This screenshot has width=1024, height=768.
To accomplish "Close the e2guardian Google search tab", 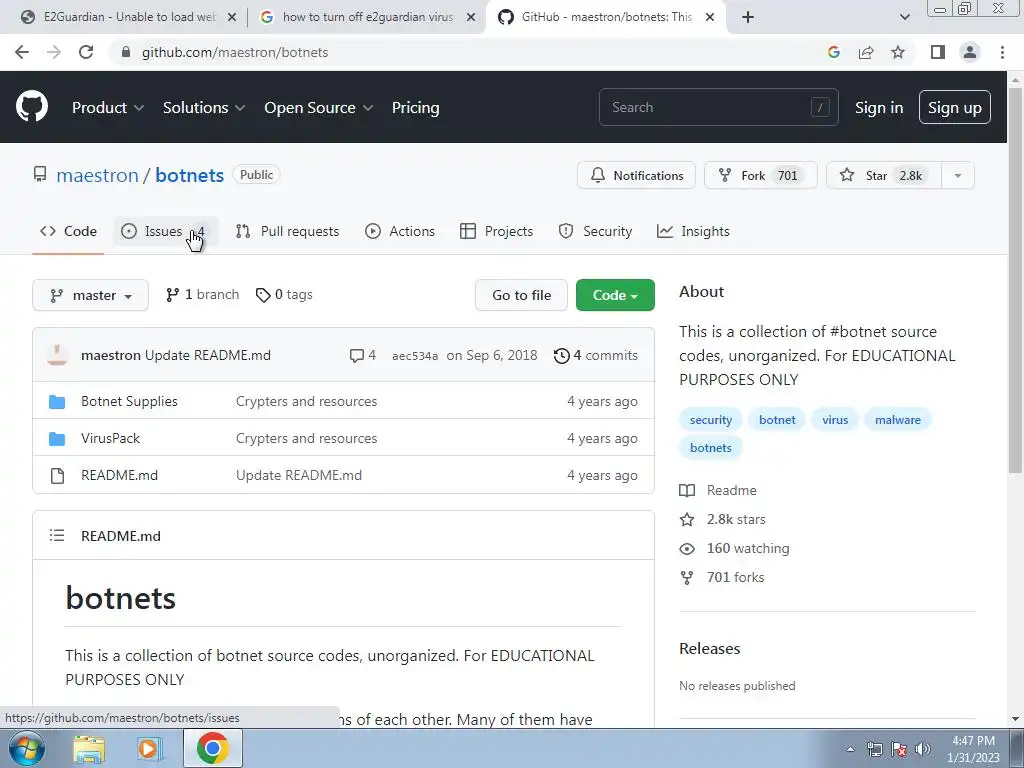I will tap(471, 17).
